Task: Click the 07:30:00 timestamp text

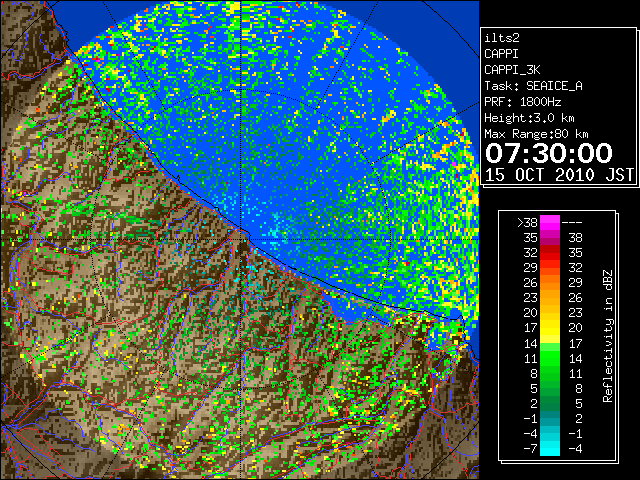Action: (549, 153)
